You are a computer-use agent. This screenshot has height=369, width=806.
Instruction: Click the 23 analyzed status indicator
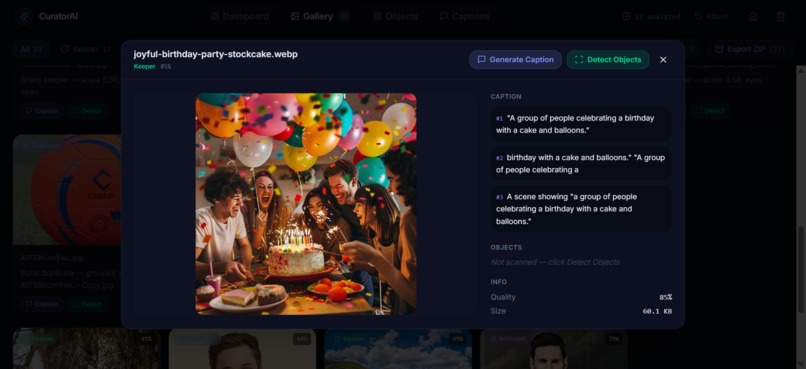coord(651,16)
